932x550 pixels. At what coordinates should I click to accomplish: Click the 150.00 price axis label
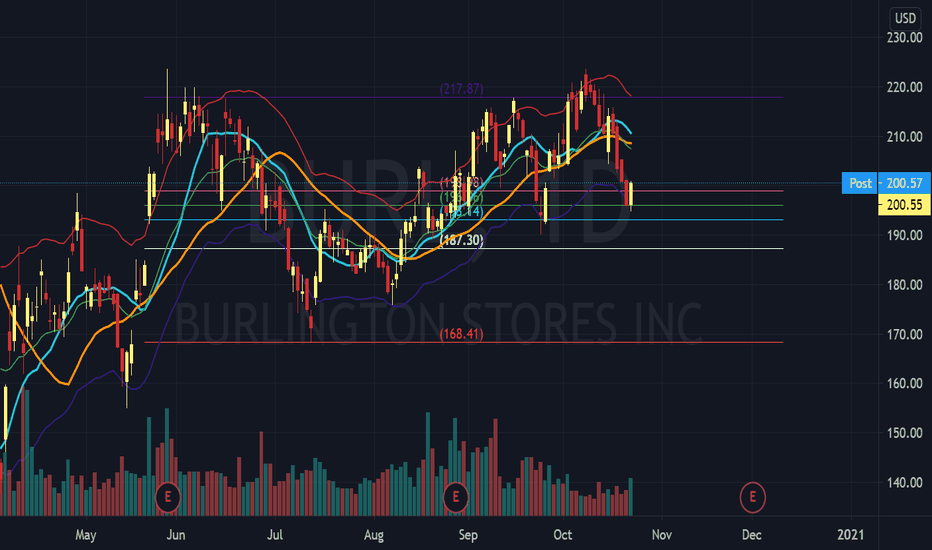[x=904, y=433]
